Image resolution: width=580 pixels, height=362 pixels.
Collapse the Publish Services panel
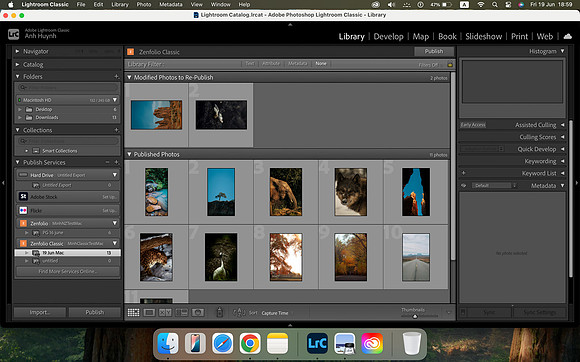pos(17,162)
